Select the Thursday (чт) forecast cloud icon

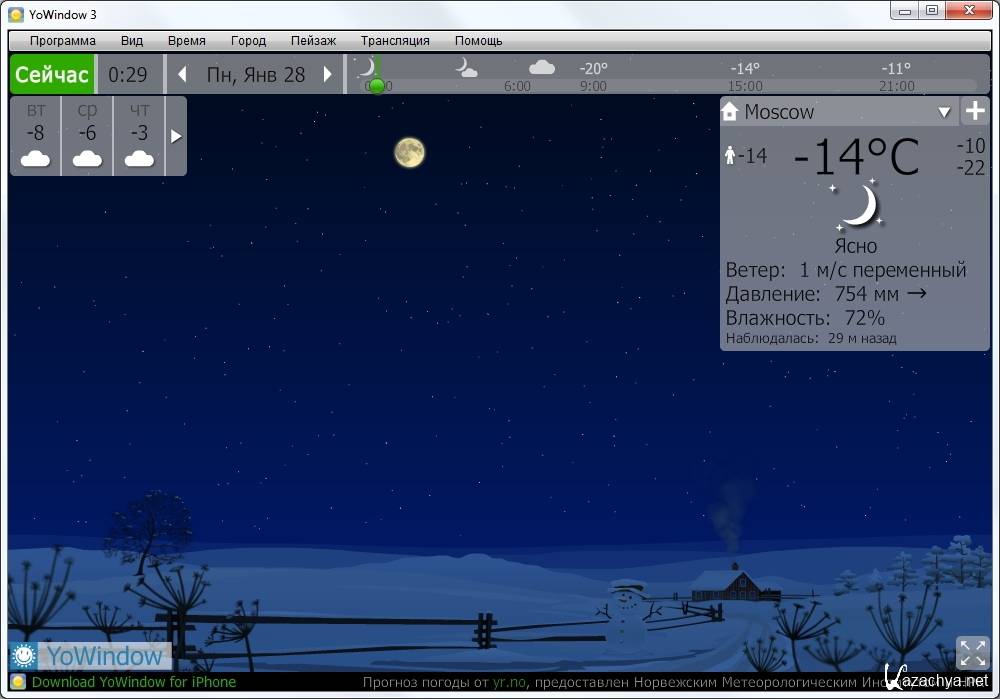coord(139,159)
